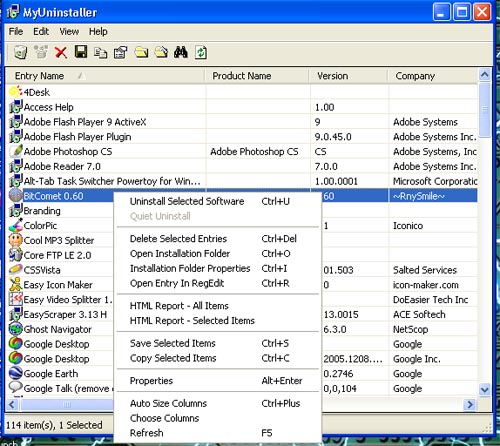The width and height of the screenshot is (500, 446).
Task: Sort by the Entry Name column header
Action: click(x=105, y=76)
